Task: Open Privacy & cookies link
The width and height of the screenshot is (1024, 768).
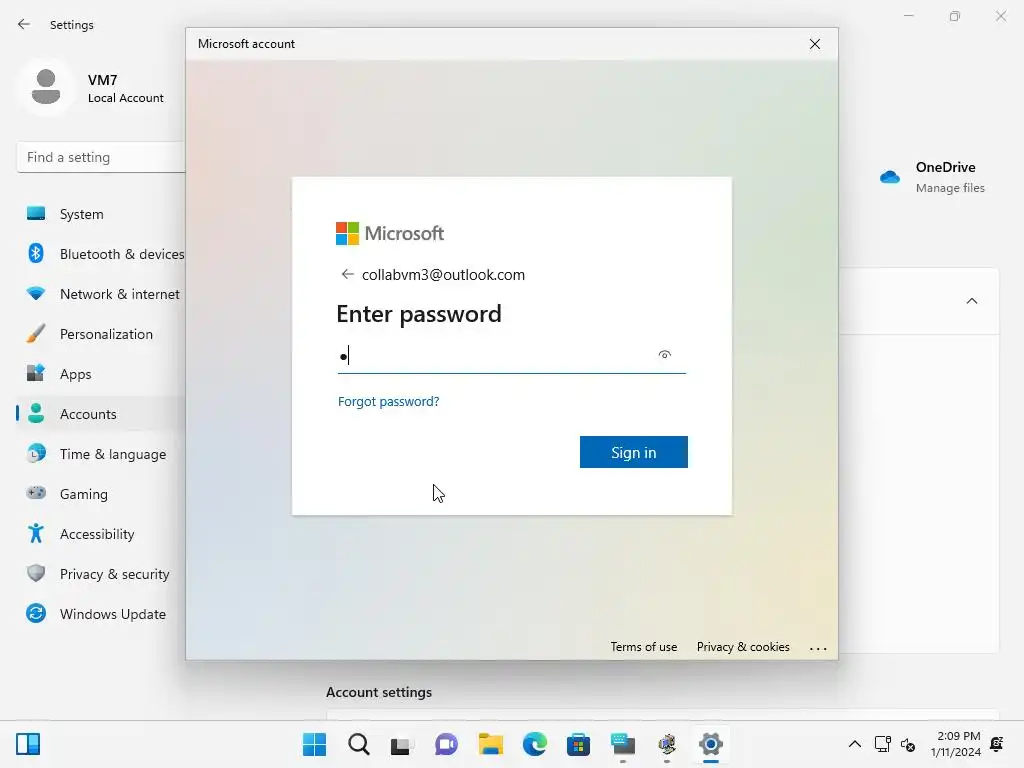Action: tap(743, 647)
